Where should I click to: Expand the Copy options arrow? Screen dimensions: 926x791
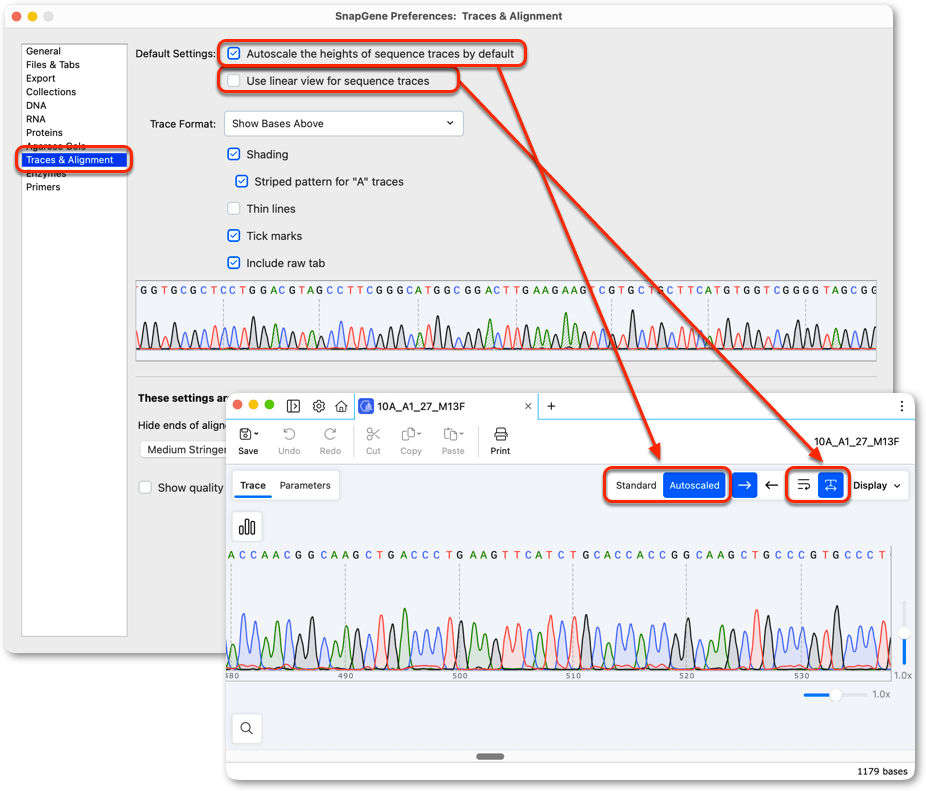pyautogui.click(x=419, y=434)
